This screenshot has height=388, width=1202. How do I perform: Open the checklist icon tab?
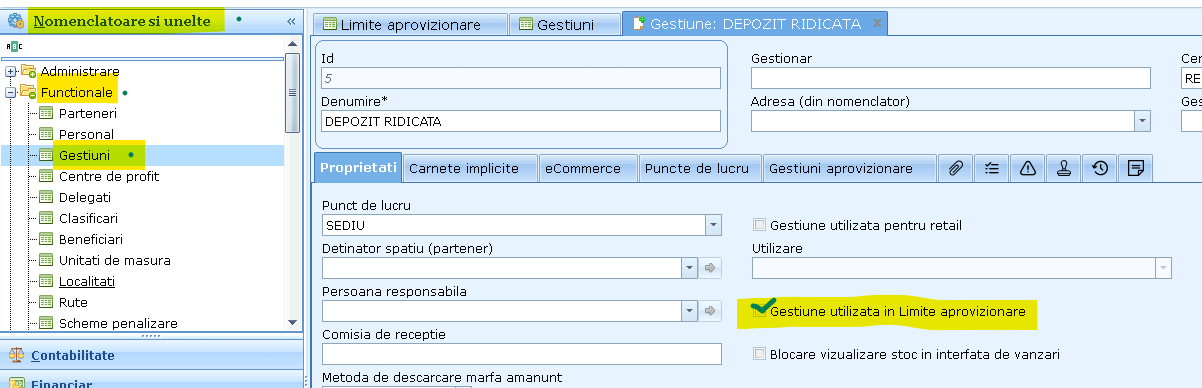[991, 168]
